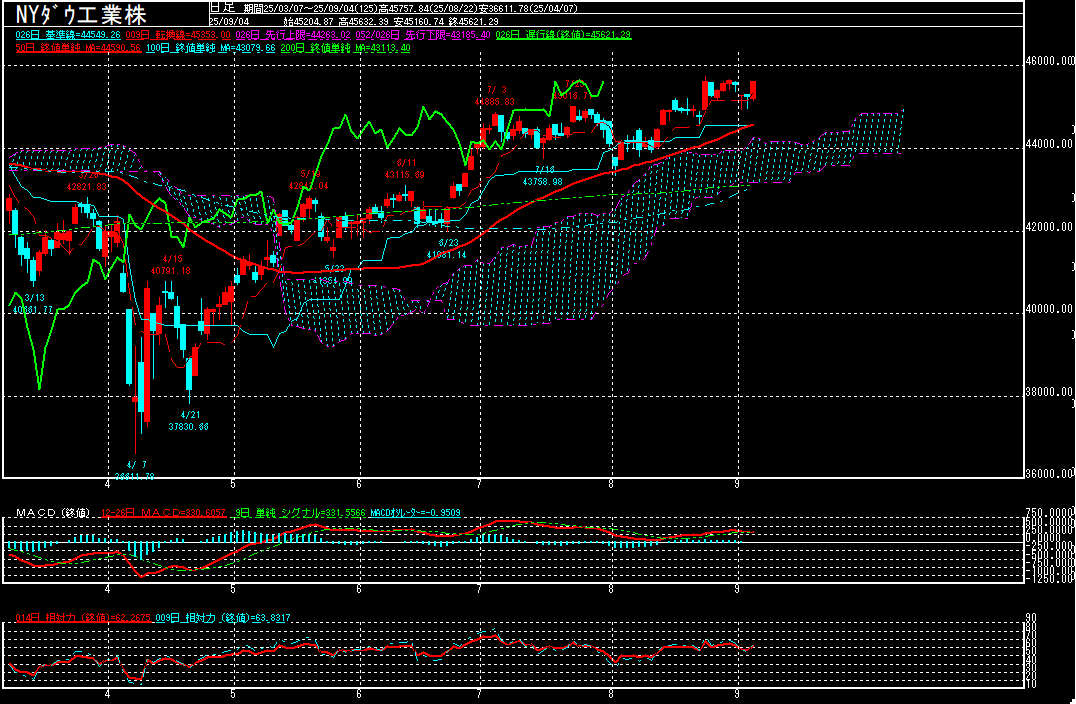The width and height of the screenshot is (1076, 704).
Task: Click the 6/23 41981.14 low annotation
Action: coord(447,248)
